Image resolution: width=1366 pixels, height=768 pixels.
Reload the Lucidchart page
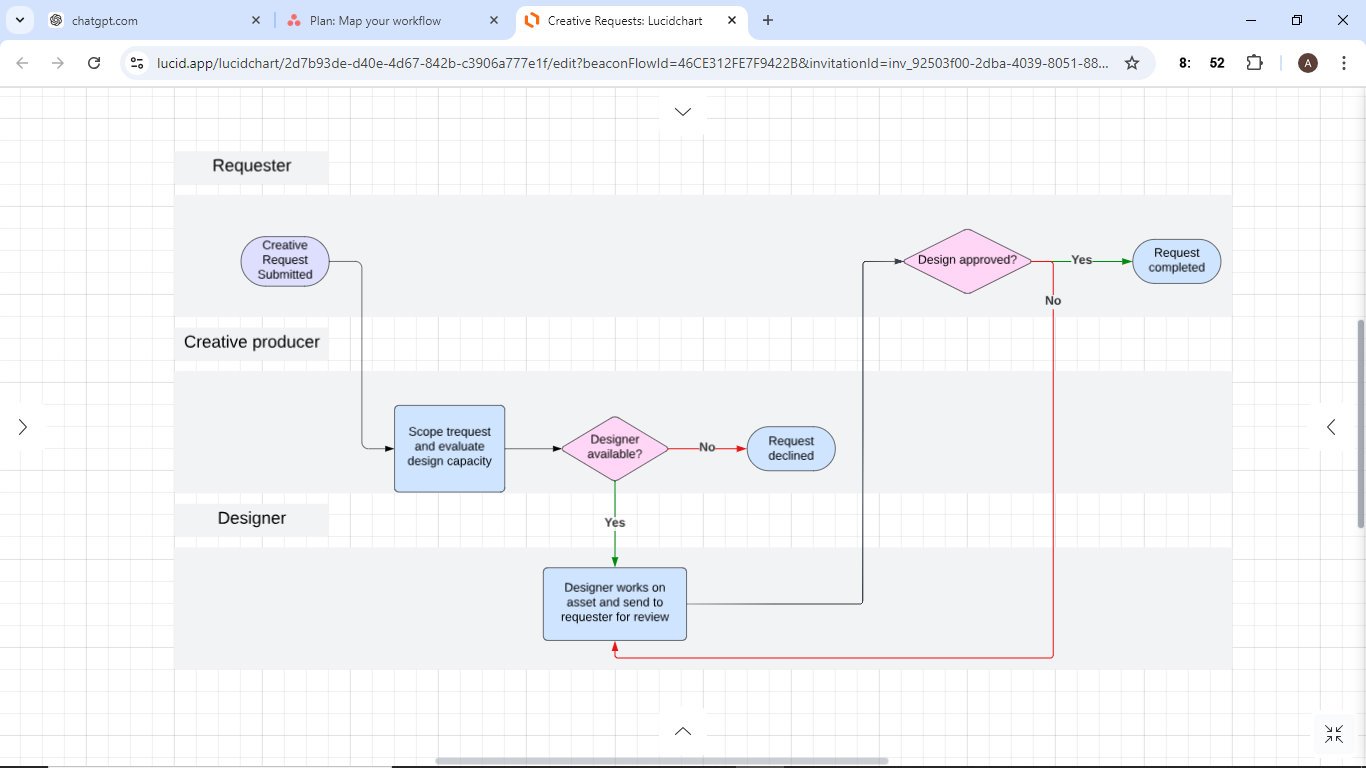[94, 63]
